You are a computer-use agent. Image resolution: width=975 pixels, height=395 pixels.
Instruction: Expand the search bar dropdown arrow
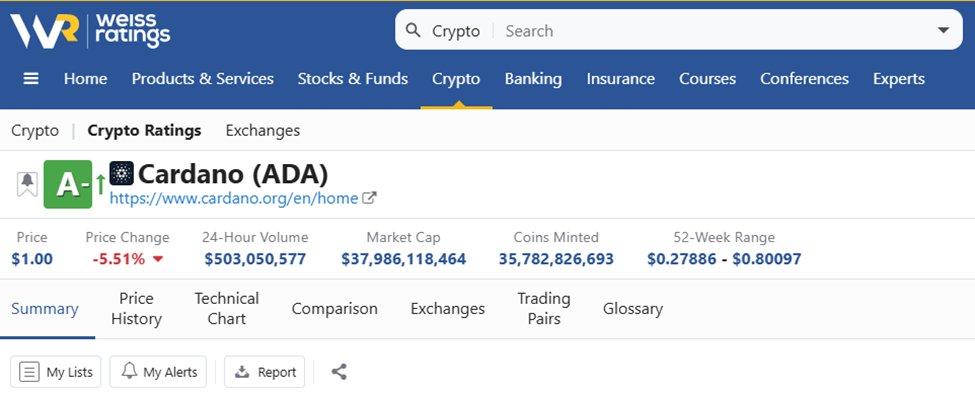coord(943,30)
